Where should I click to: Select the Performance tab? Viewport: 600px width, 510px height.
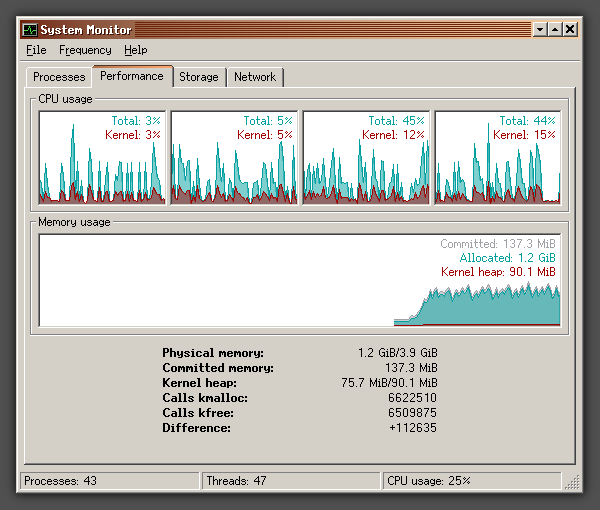tap(132, 76)
